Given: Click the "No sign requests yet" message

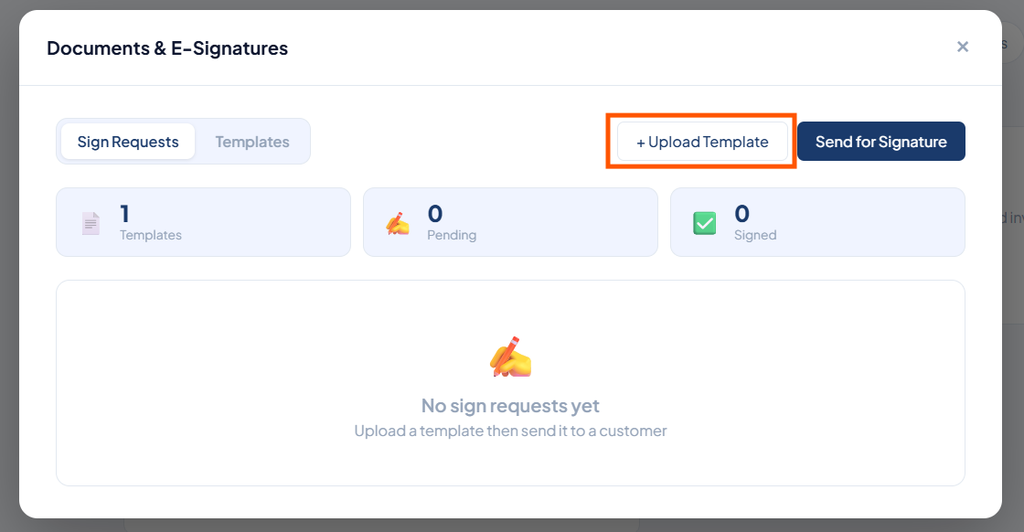Looking at the screenshot, I should coord(510,406).
